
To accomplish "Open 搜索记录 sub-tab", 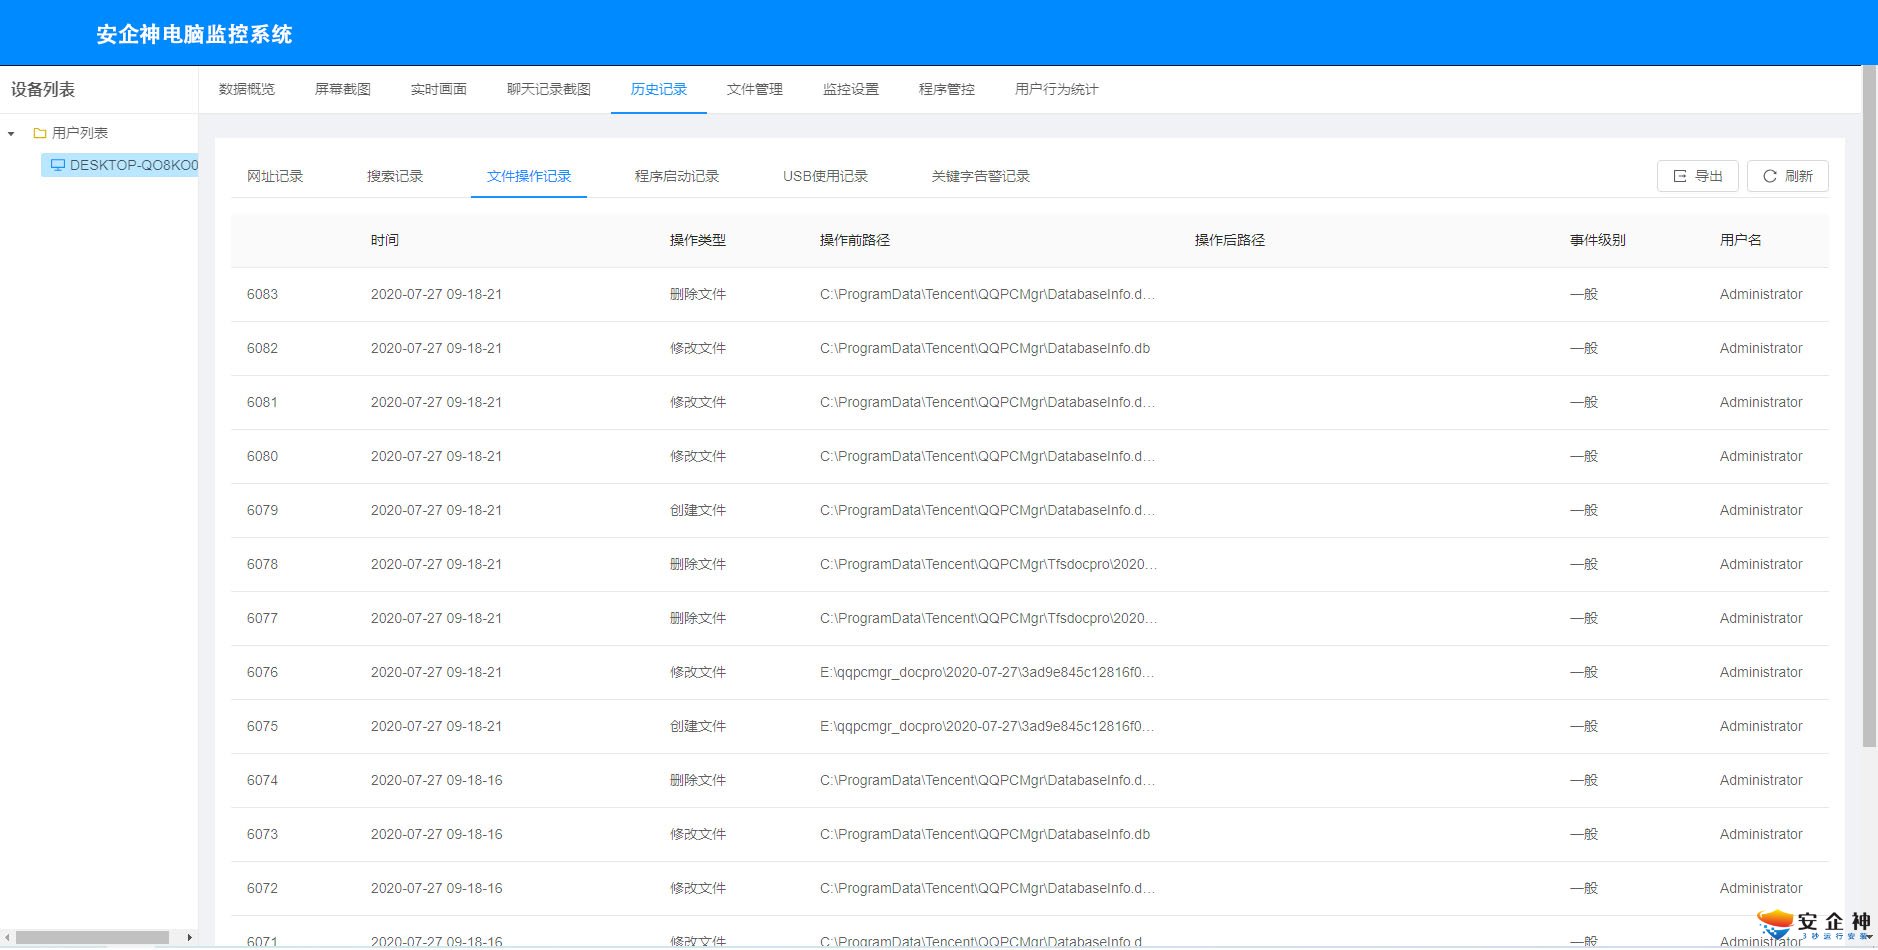I will point(395,176).
